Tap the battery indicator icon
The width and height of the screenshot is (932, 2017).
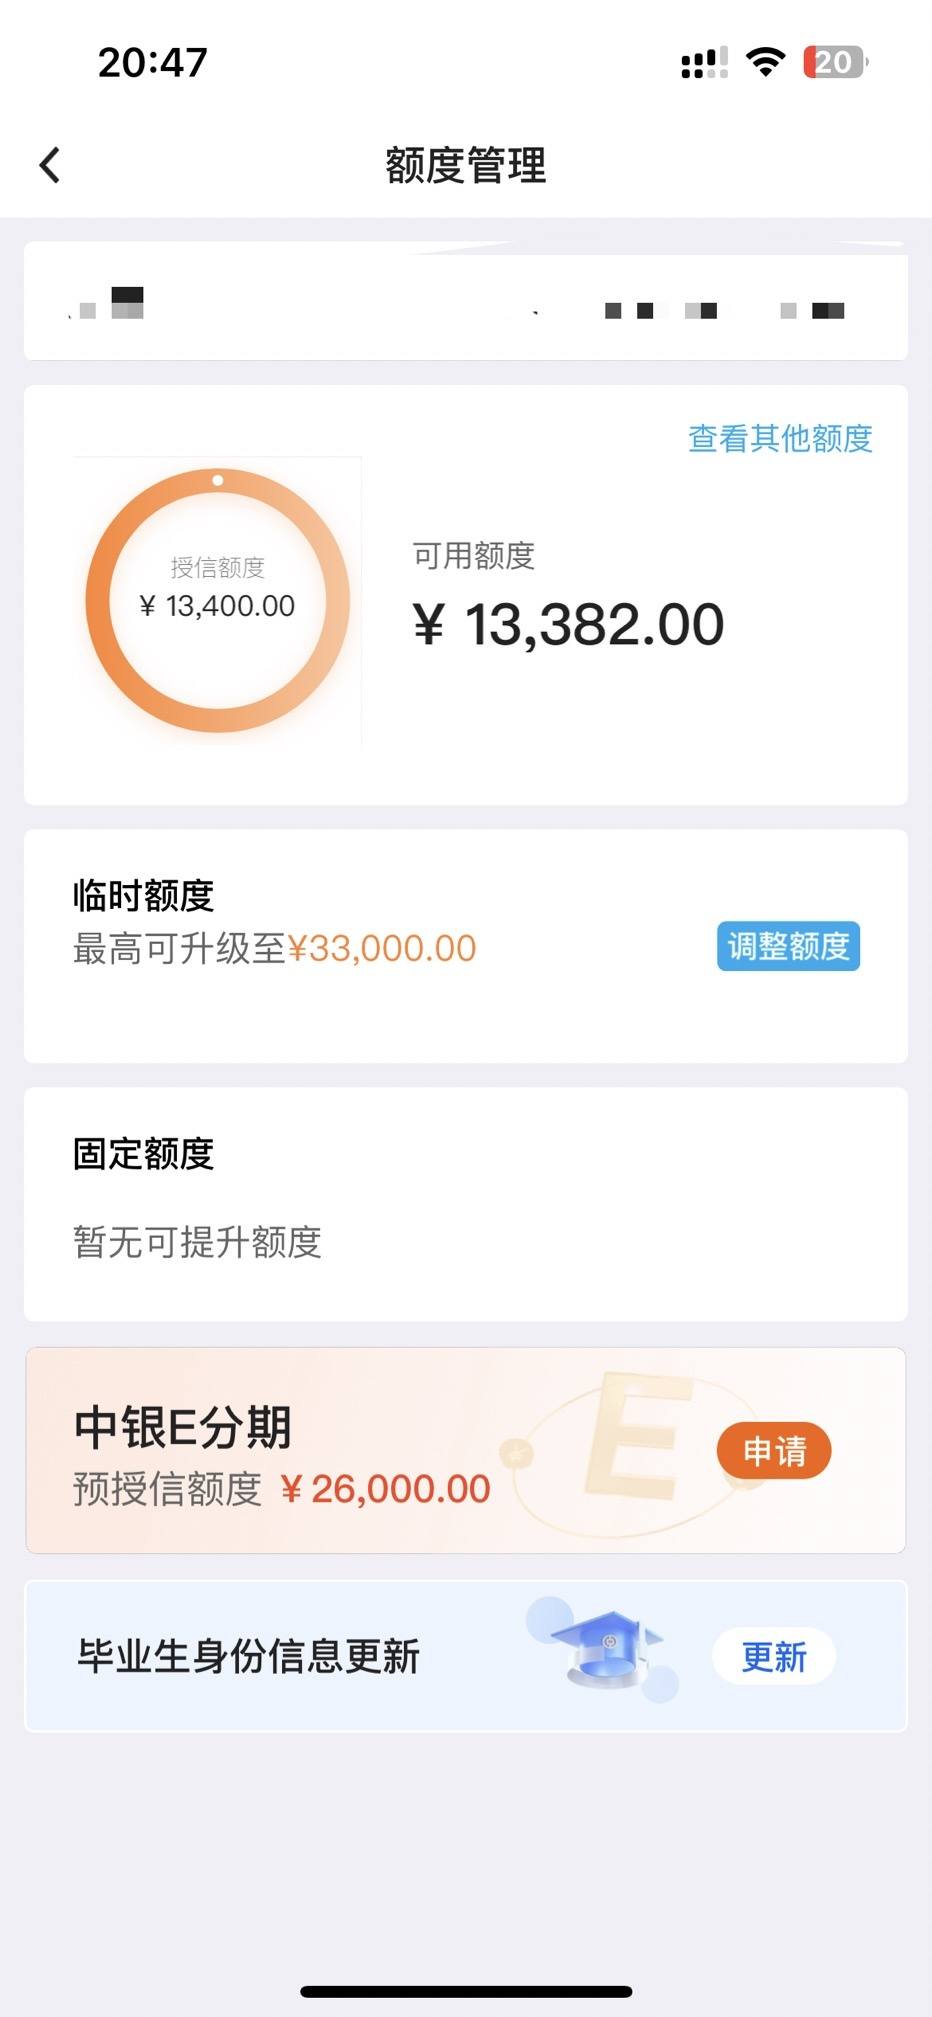coord(836,63)
